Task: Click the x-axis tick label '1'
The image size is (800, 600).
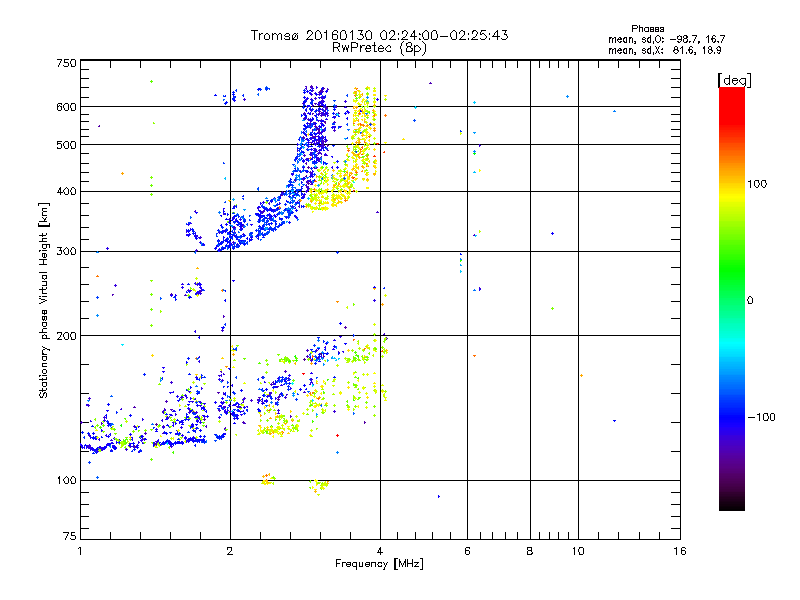Action: coord(80,551)
